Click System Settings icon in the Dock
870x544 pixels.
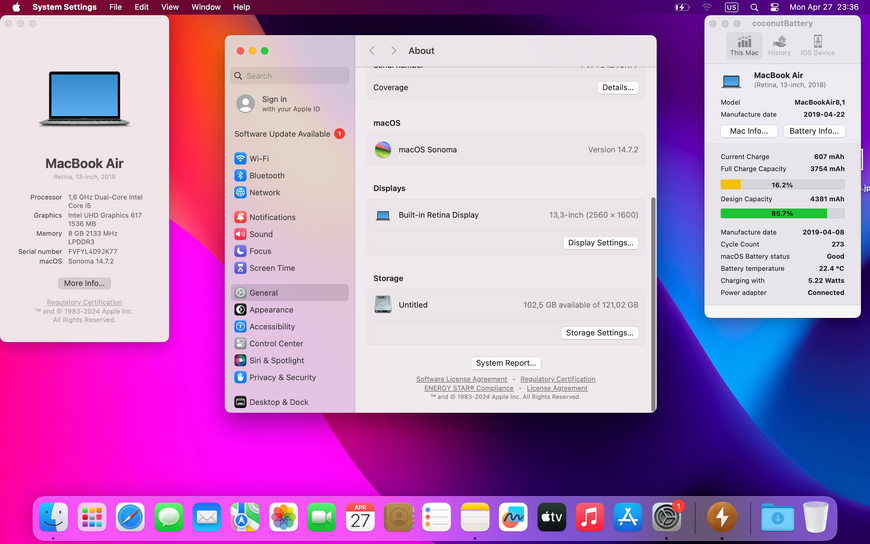666,517
